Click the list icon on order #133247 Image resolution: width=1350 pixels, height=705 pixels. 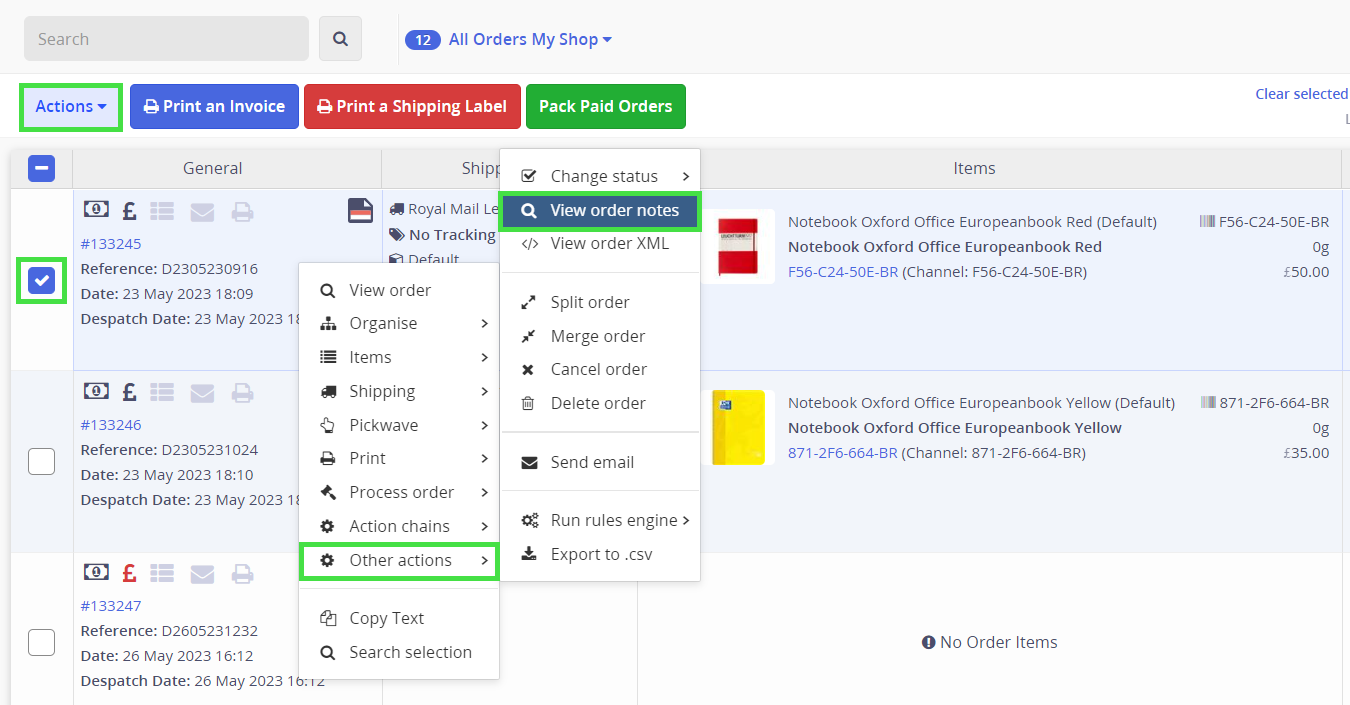[x=162, y=573]
